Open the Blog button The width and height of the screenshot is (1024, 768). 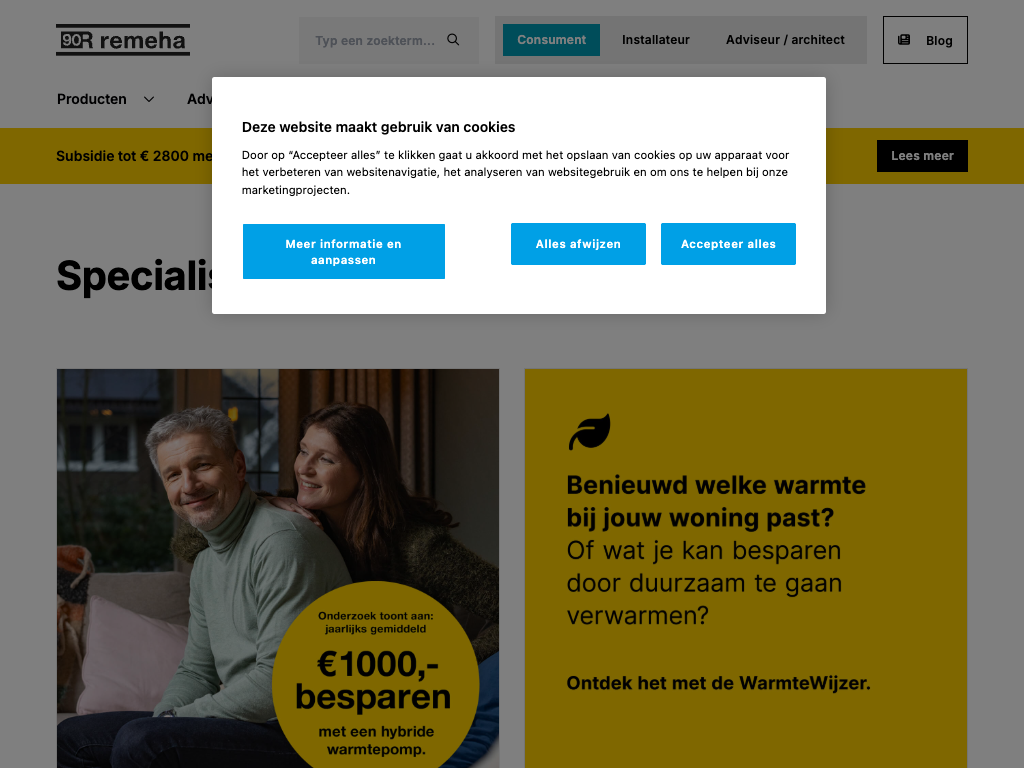click(x=925, y=40)
